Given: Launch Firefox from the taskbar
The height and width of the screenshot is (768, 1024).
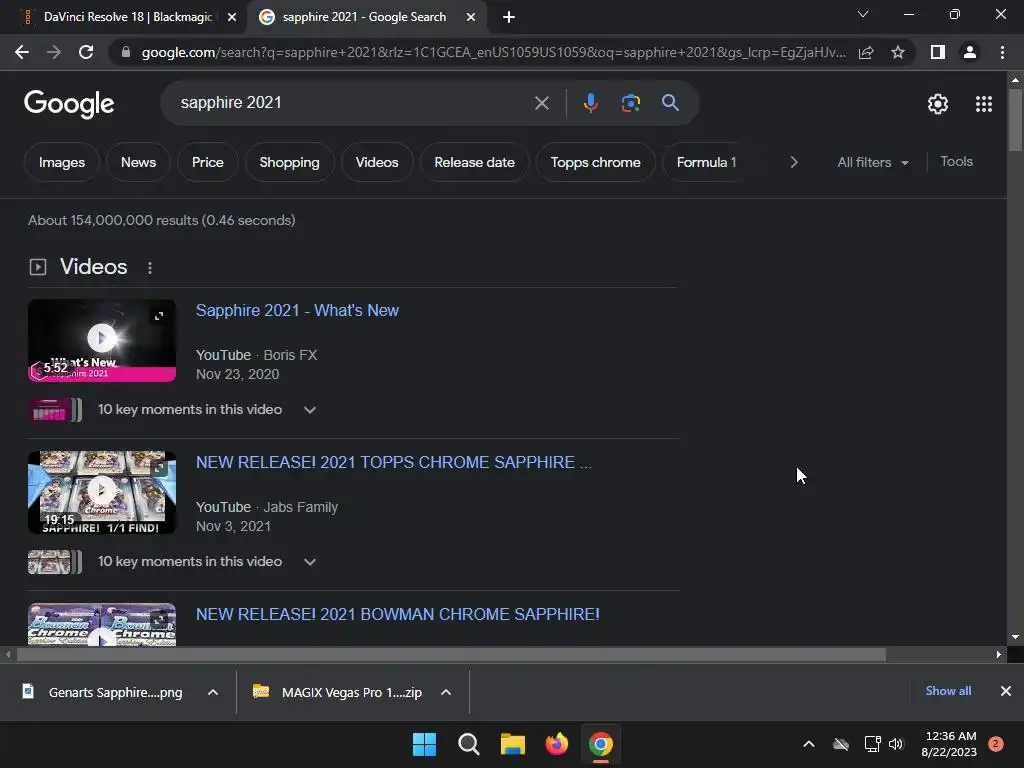Looking at the screenshot, I should click(556, 744).
